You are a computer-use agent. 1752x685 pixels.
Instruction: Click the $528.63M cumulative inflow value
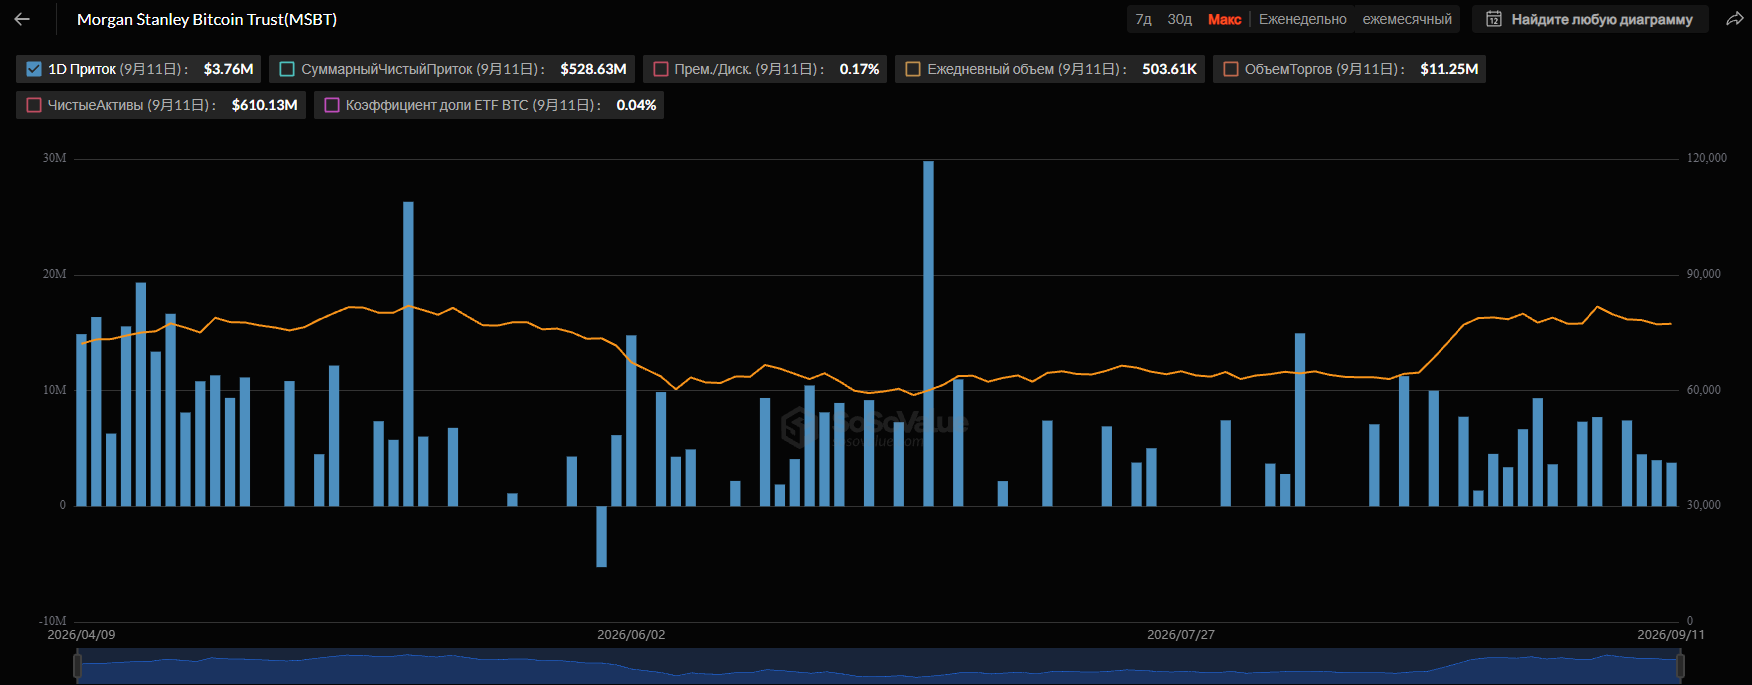593,69
